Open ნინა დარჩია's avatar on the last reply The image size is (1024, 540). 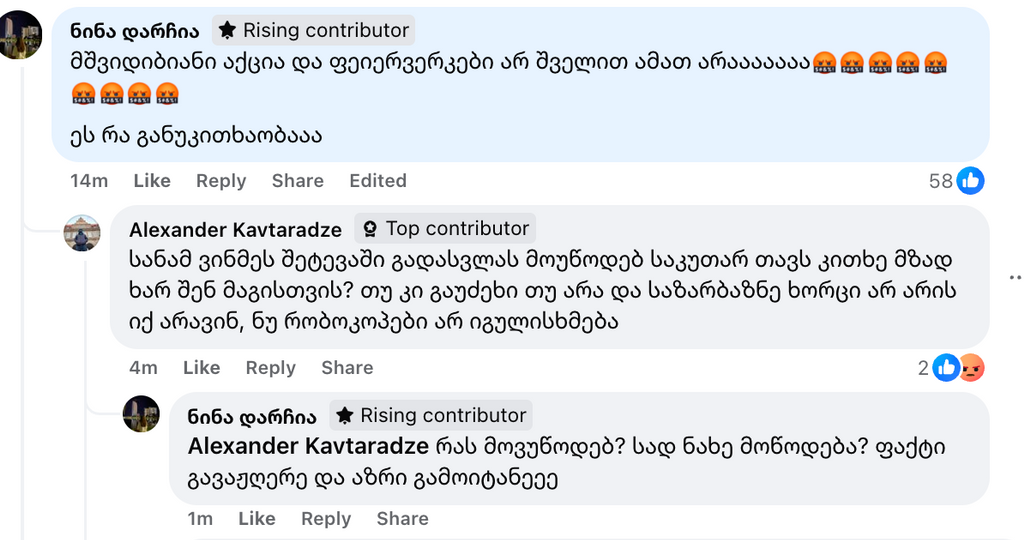tap(141, 413)
